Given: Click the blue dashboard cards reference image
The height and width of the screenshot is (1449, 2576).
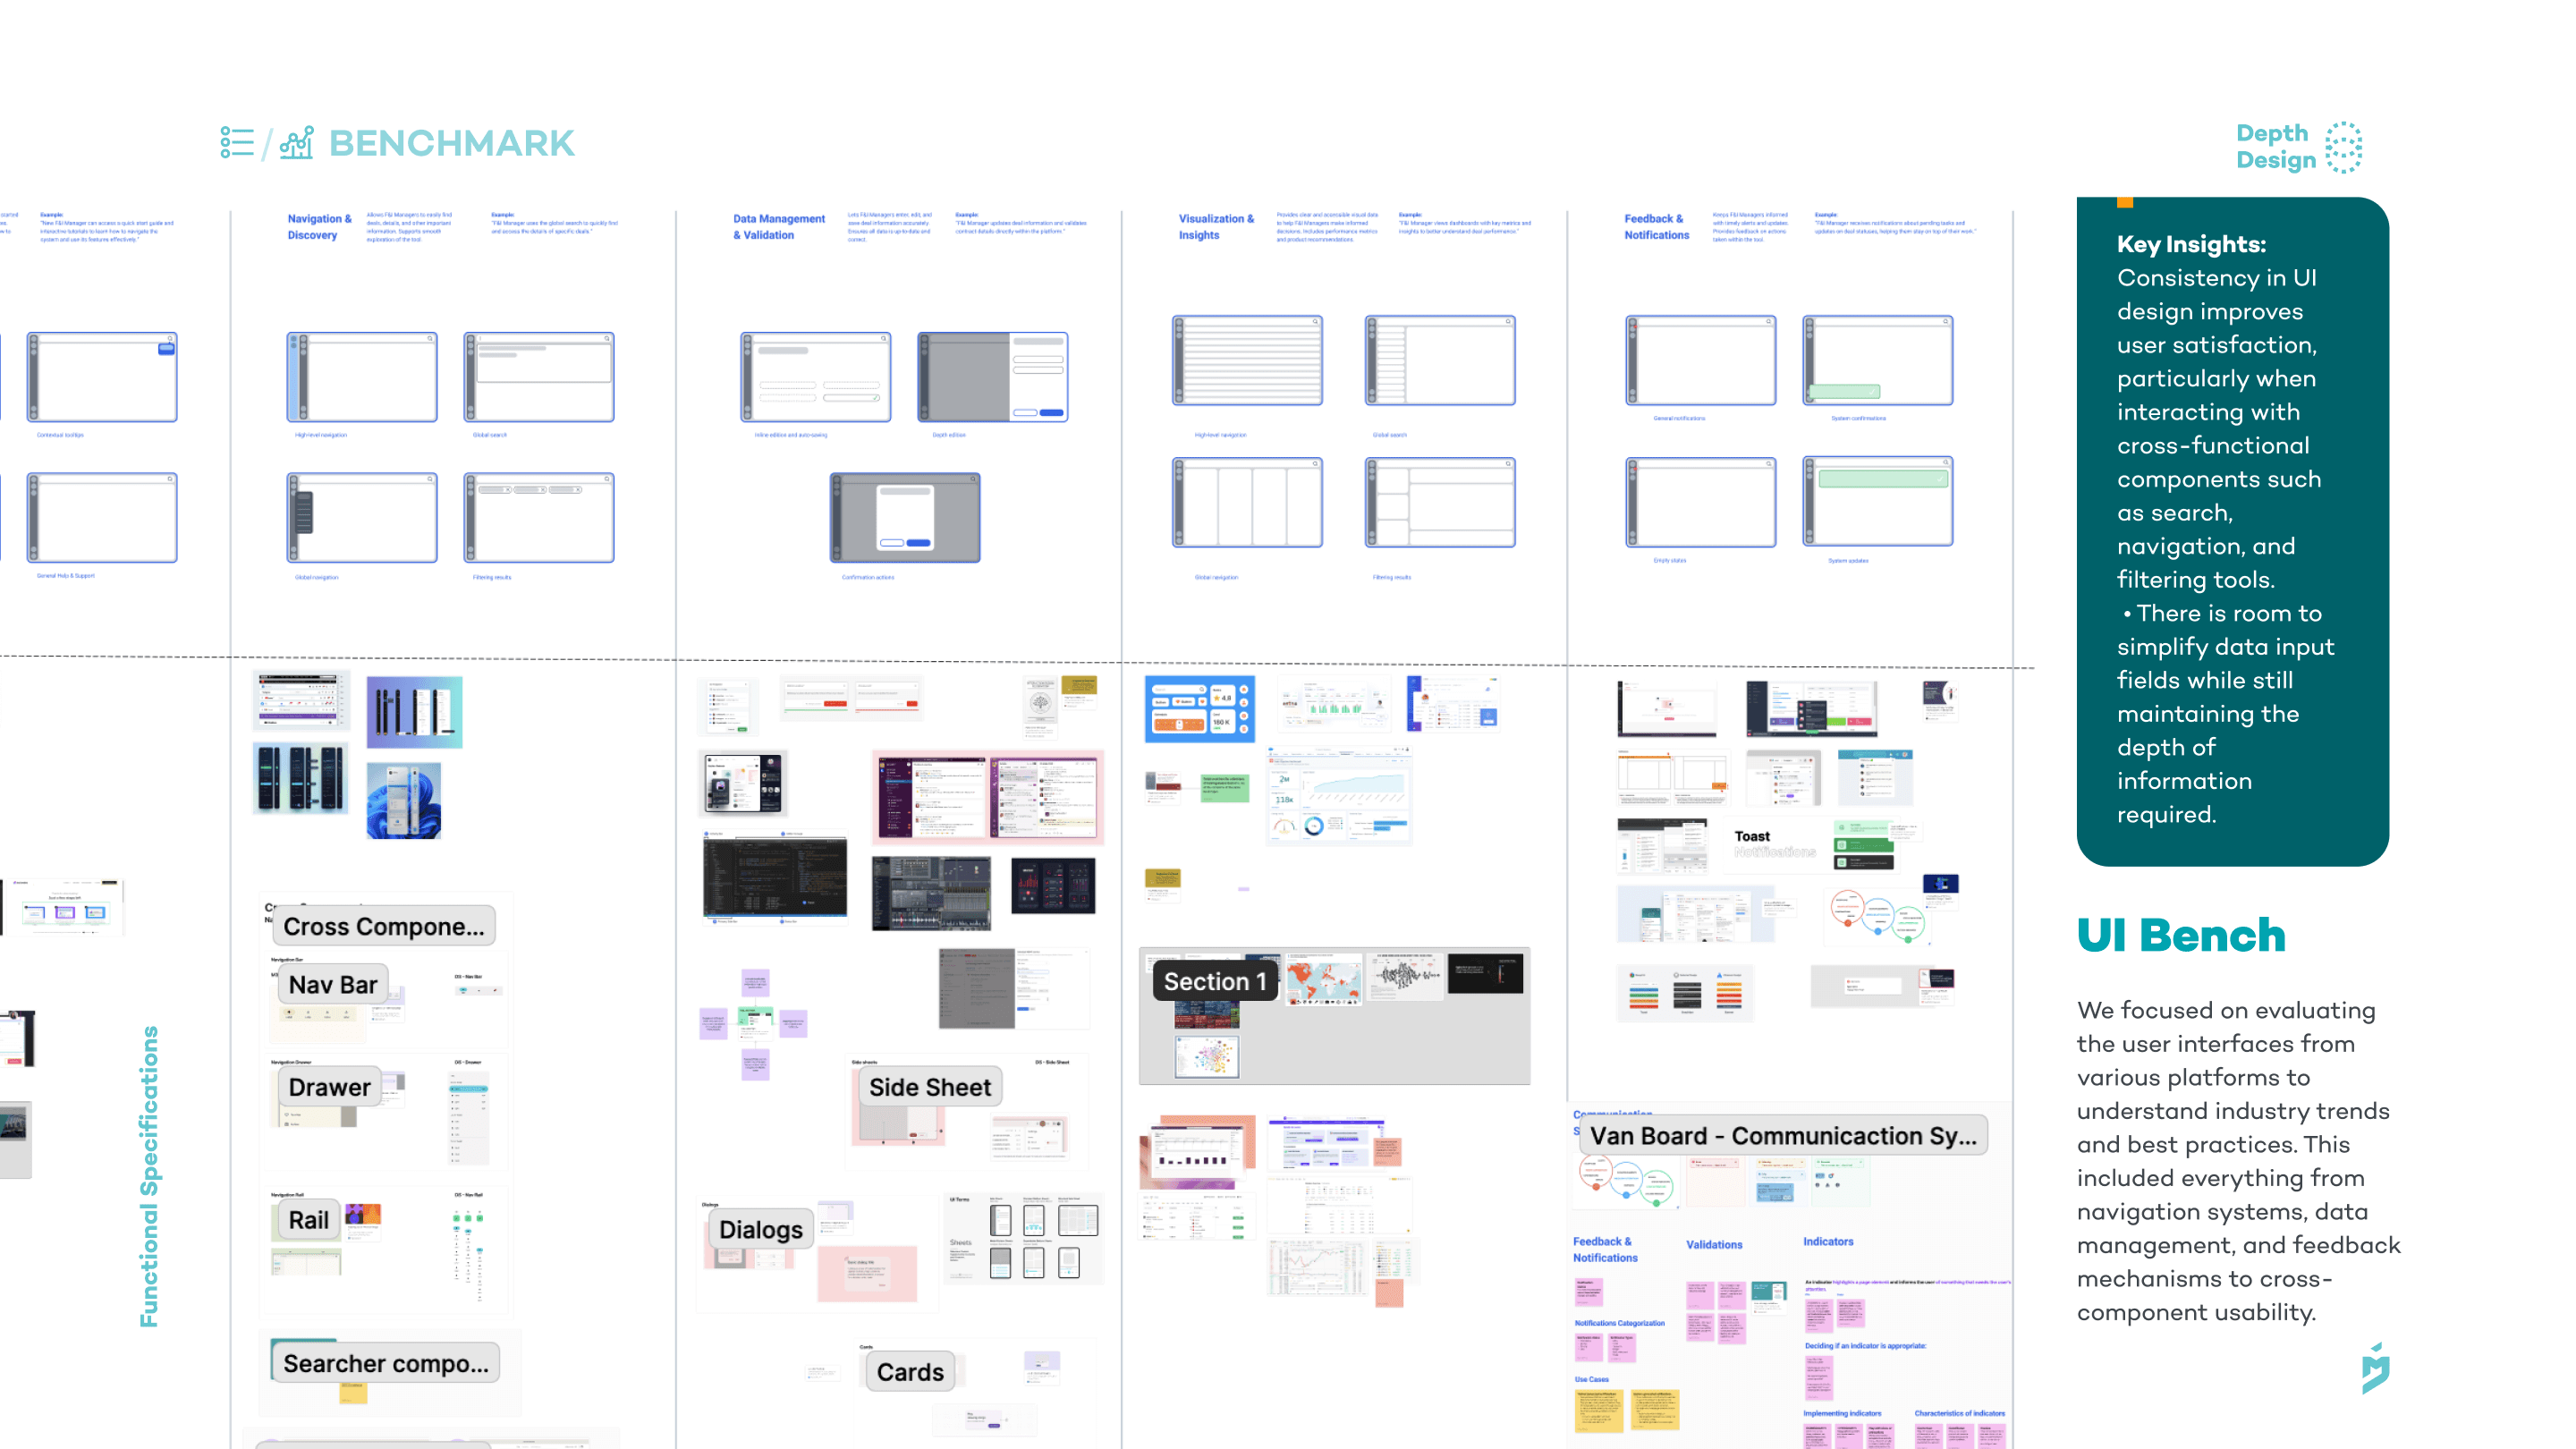Looking at the screenshot, I should [x=1200, y=709].
